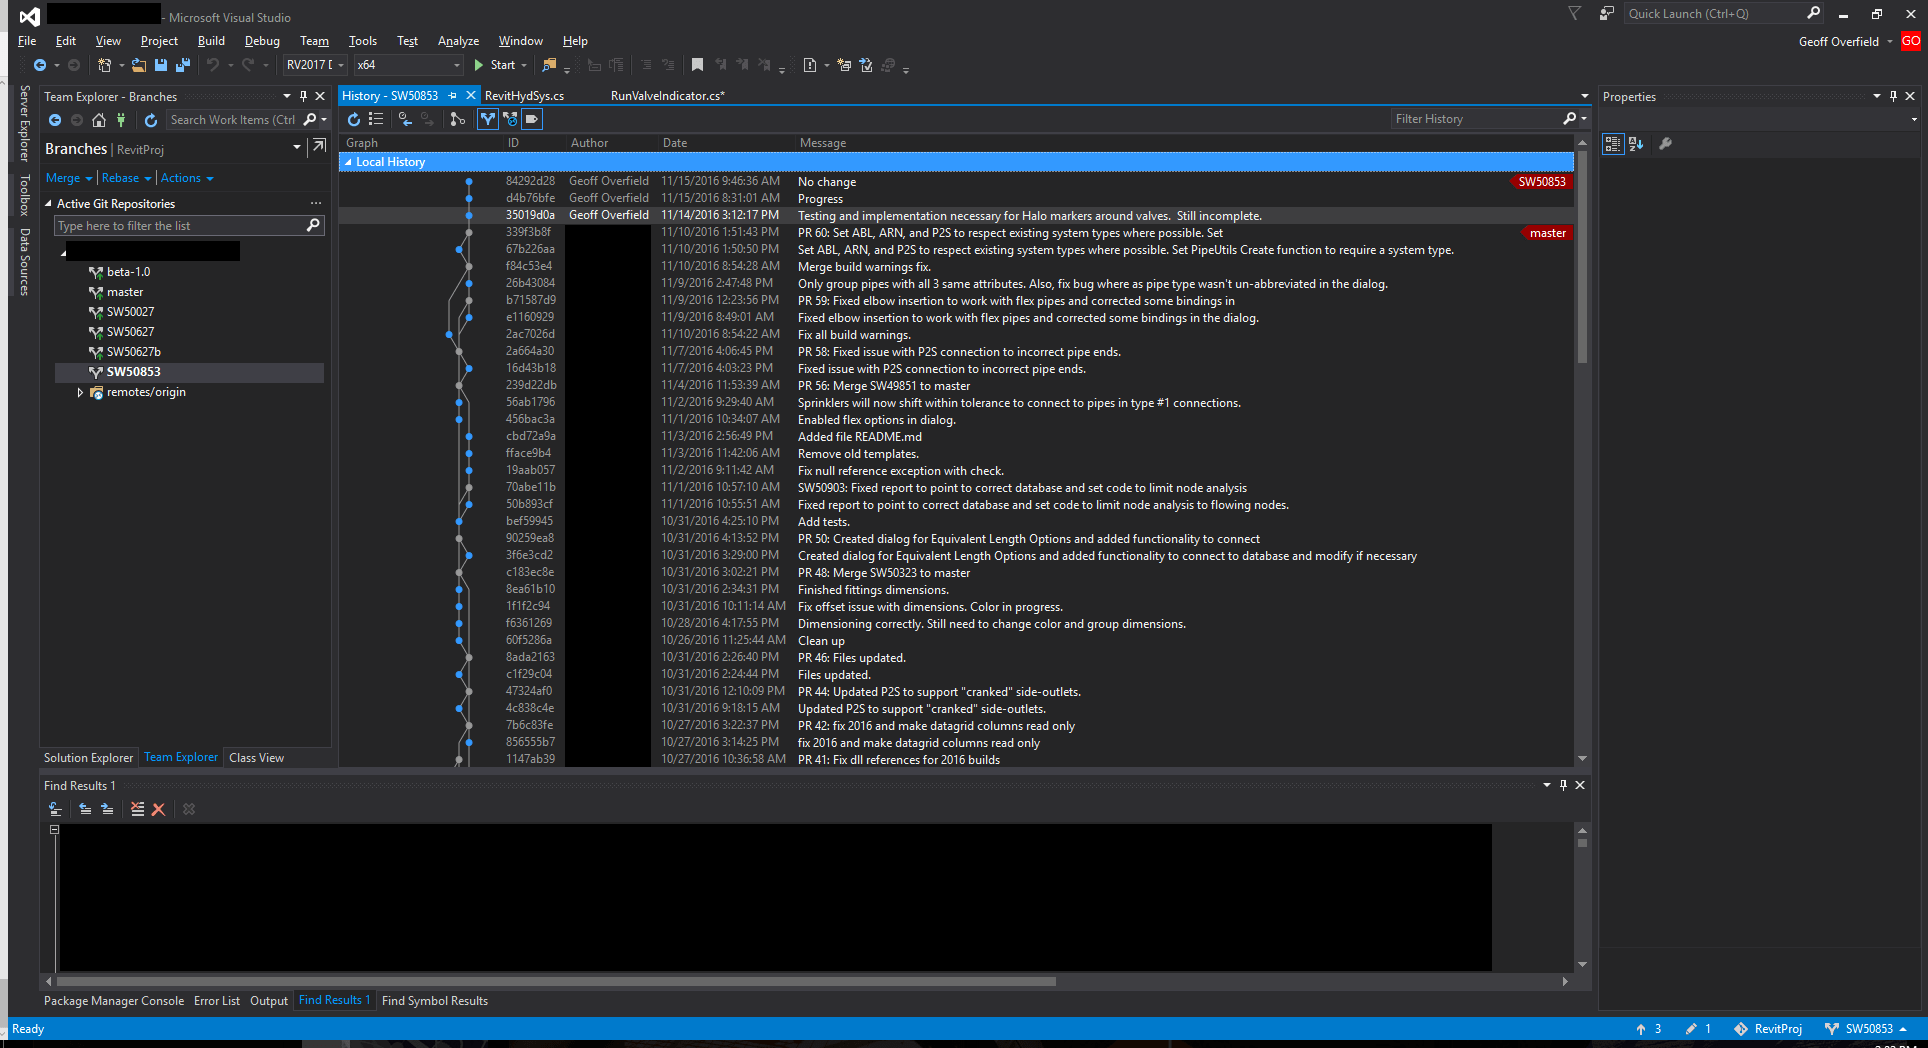Open Property Pages wrench icon
This screenshot has width=1928, height=1048.
pyautogui.click(x=1666, y=144)
